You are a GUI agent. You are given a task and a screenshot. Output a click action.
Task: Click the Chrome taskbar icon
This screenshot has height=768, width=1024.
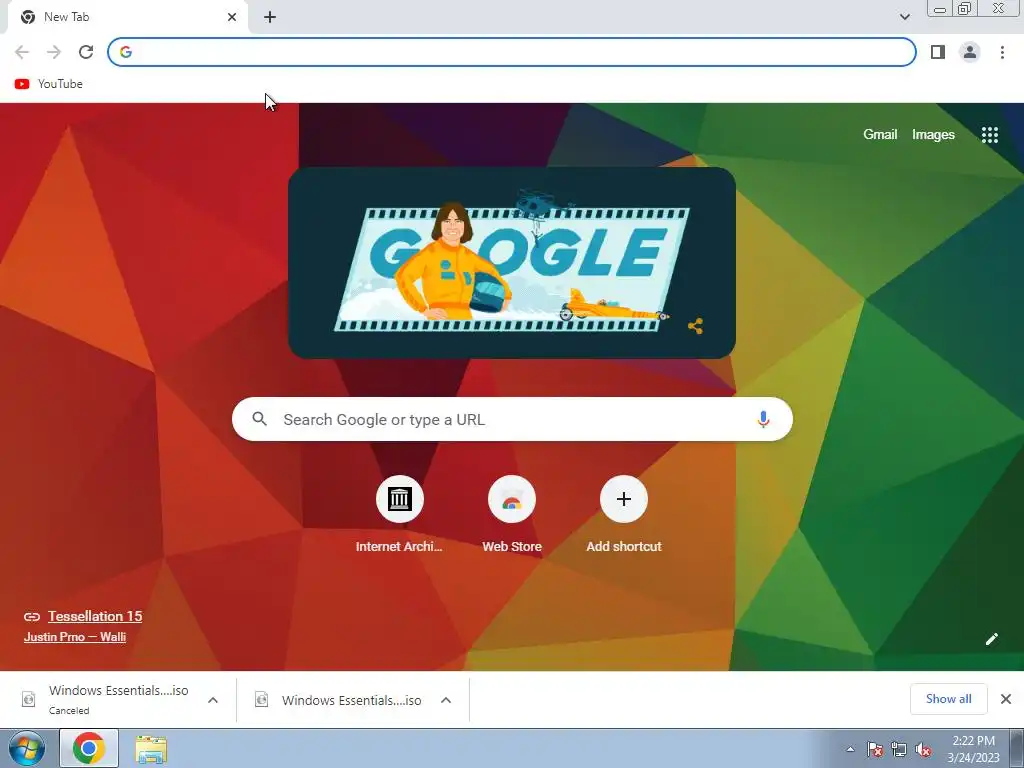[89, 748]
